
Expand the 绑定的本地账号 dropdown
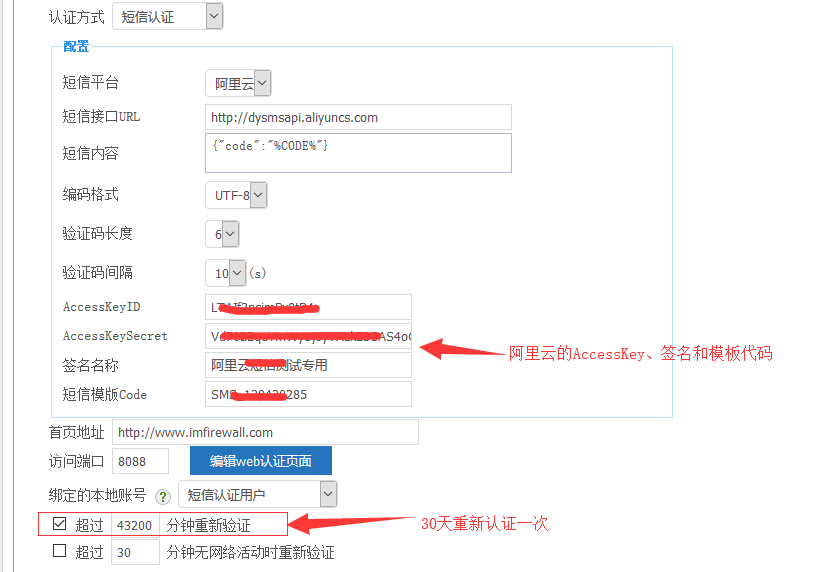(x=258, y=494)
